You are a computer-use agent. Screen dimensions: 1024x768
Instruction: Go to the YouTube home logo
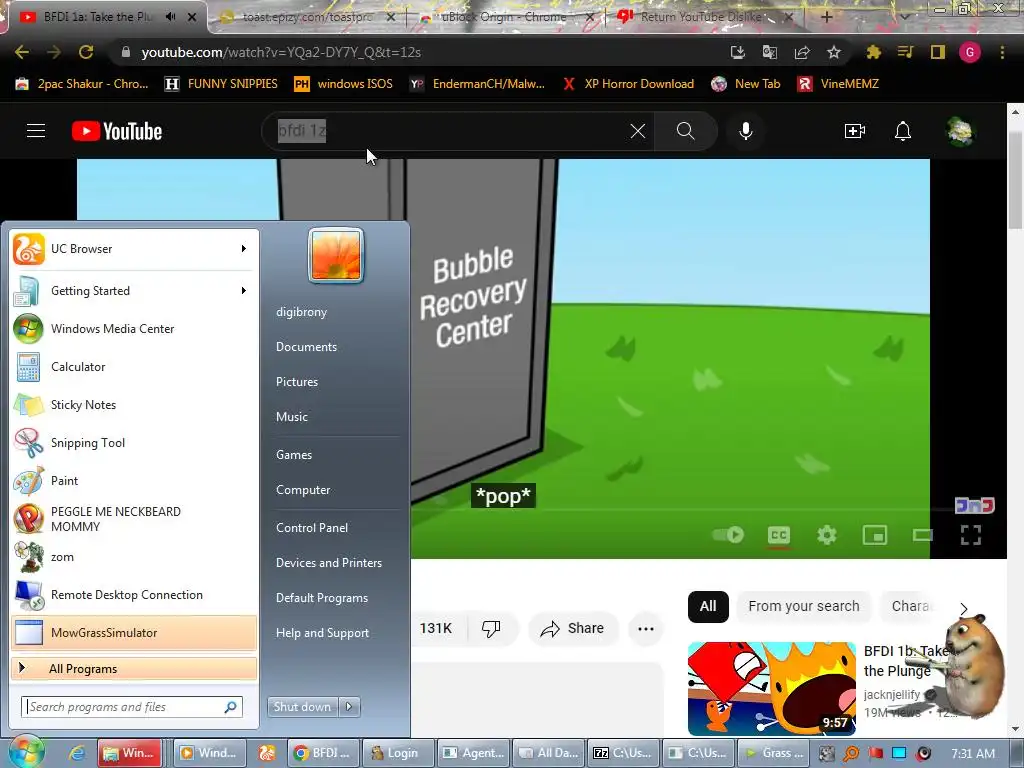117,131
